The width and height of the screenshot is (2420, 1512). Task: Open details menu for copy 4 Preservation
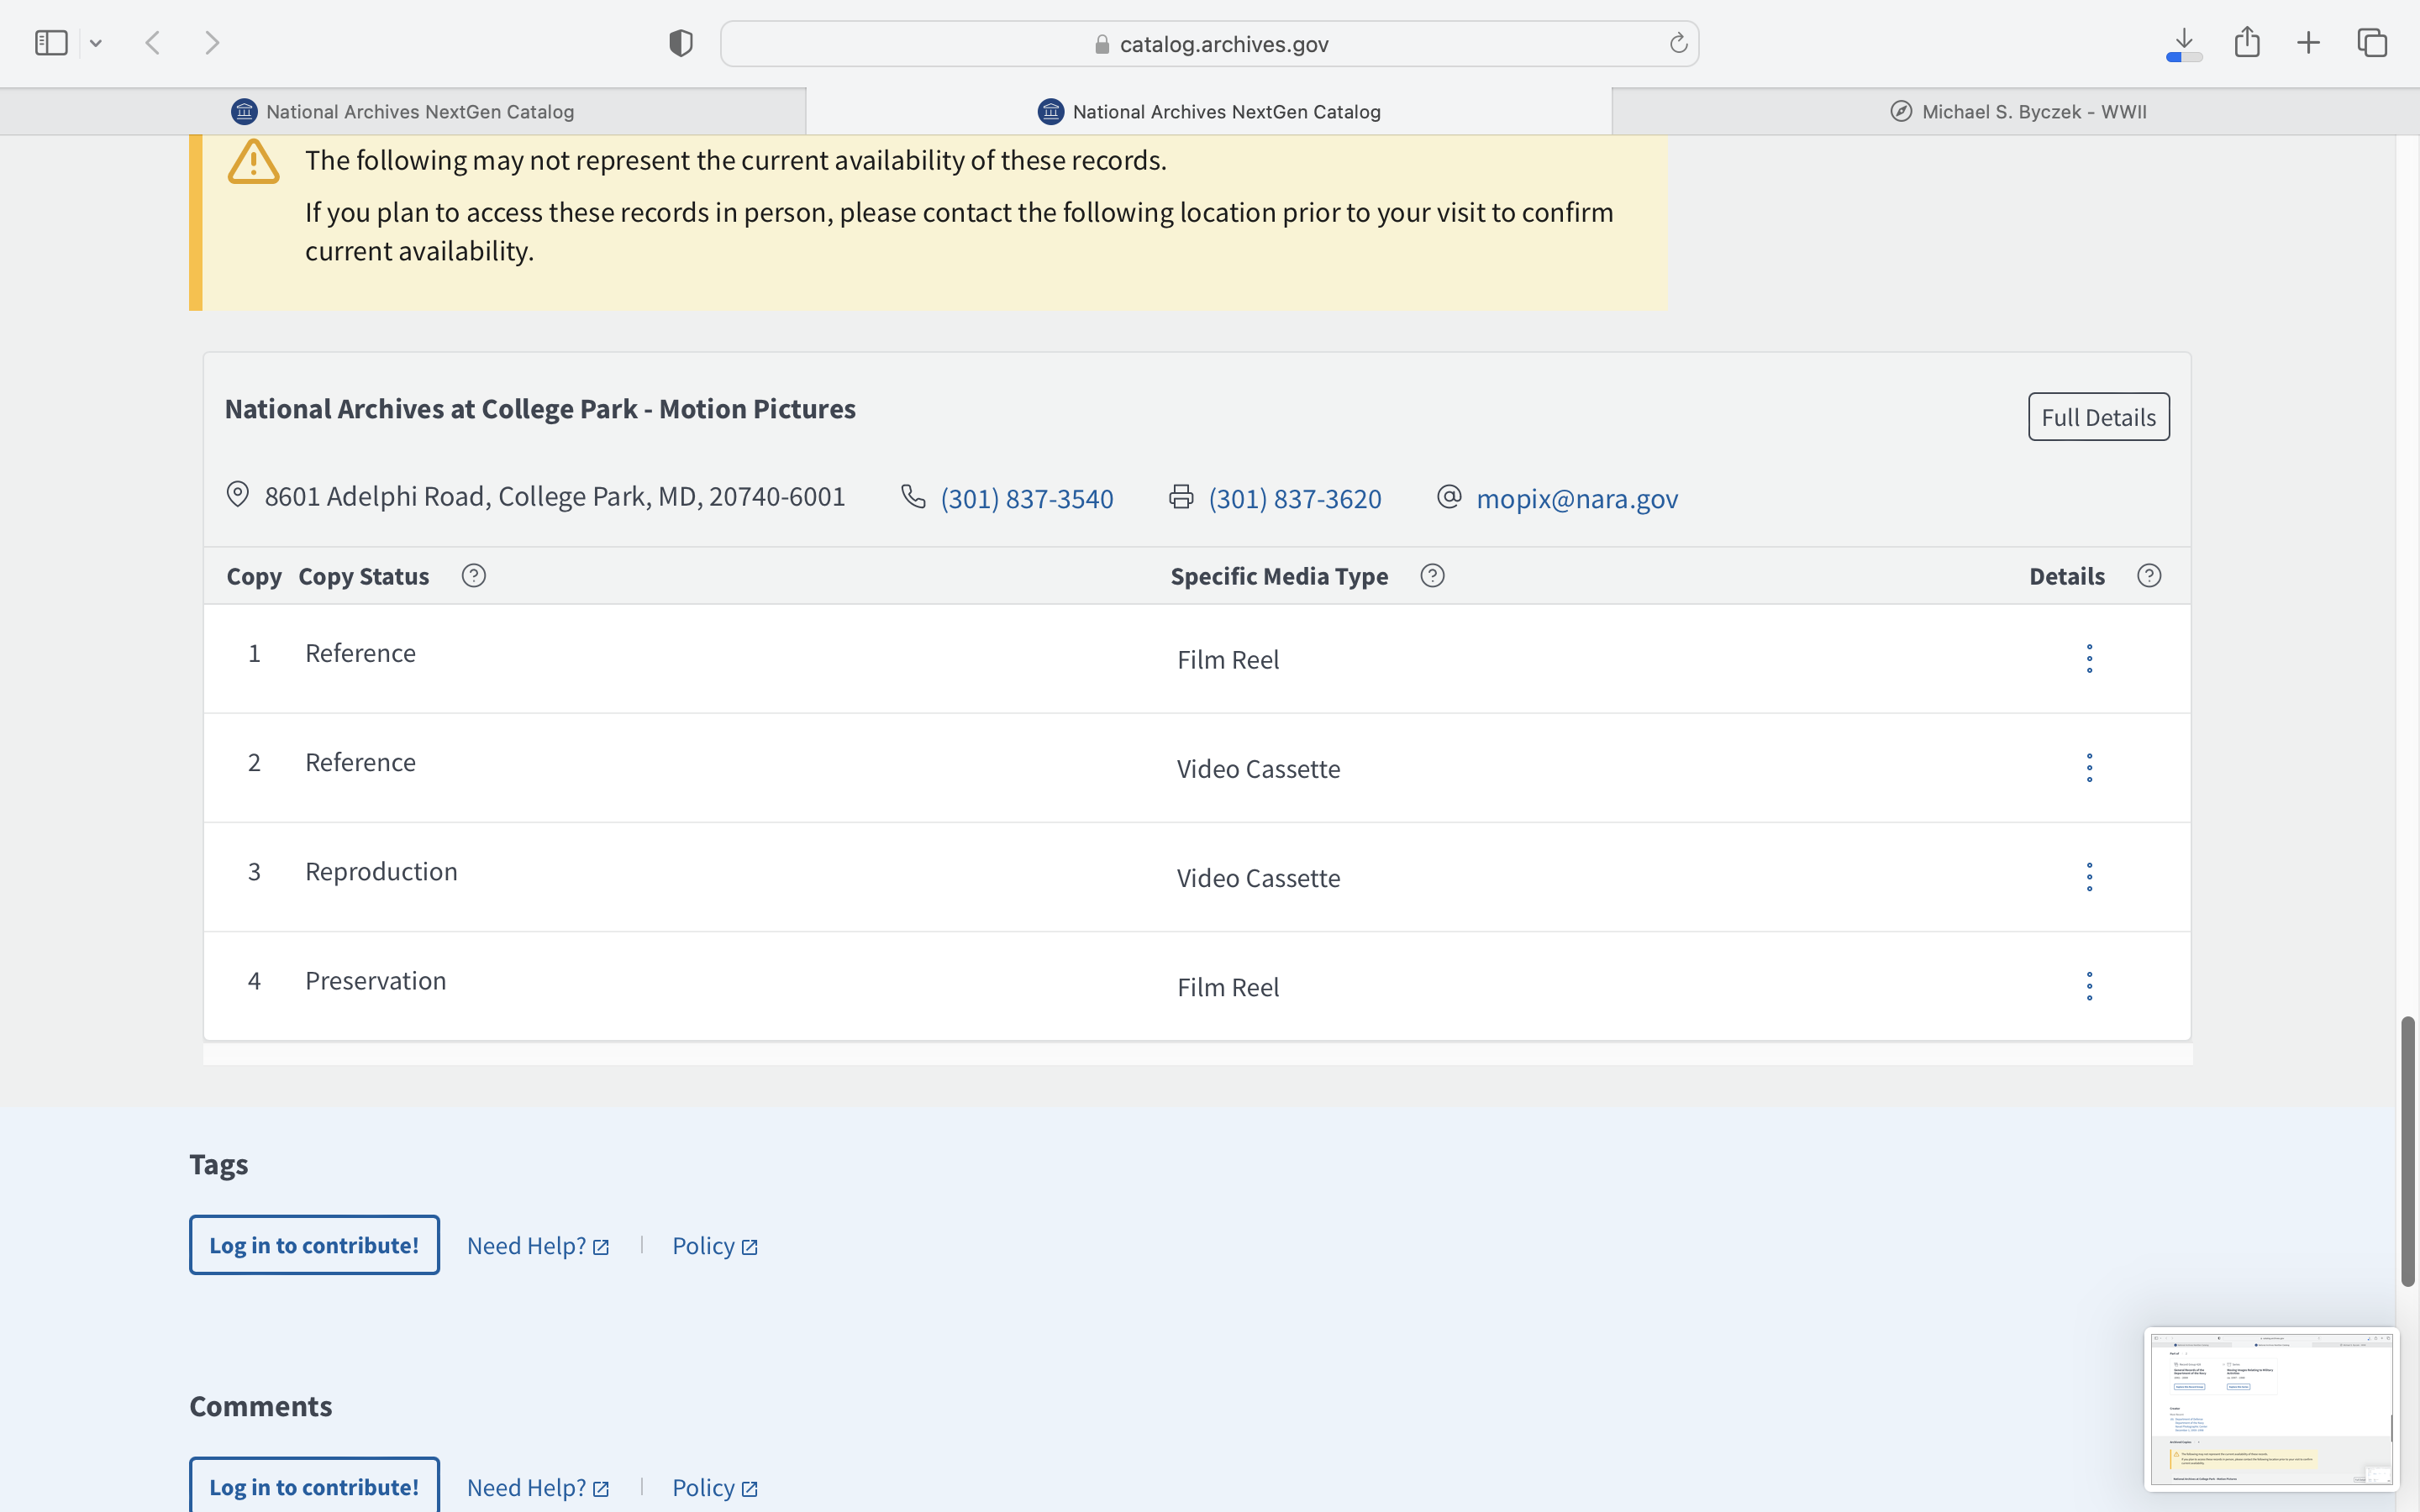2089,986
